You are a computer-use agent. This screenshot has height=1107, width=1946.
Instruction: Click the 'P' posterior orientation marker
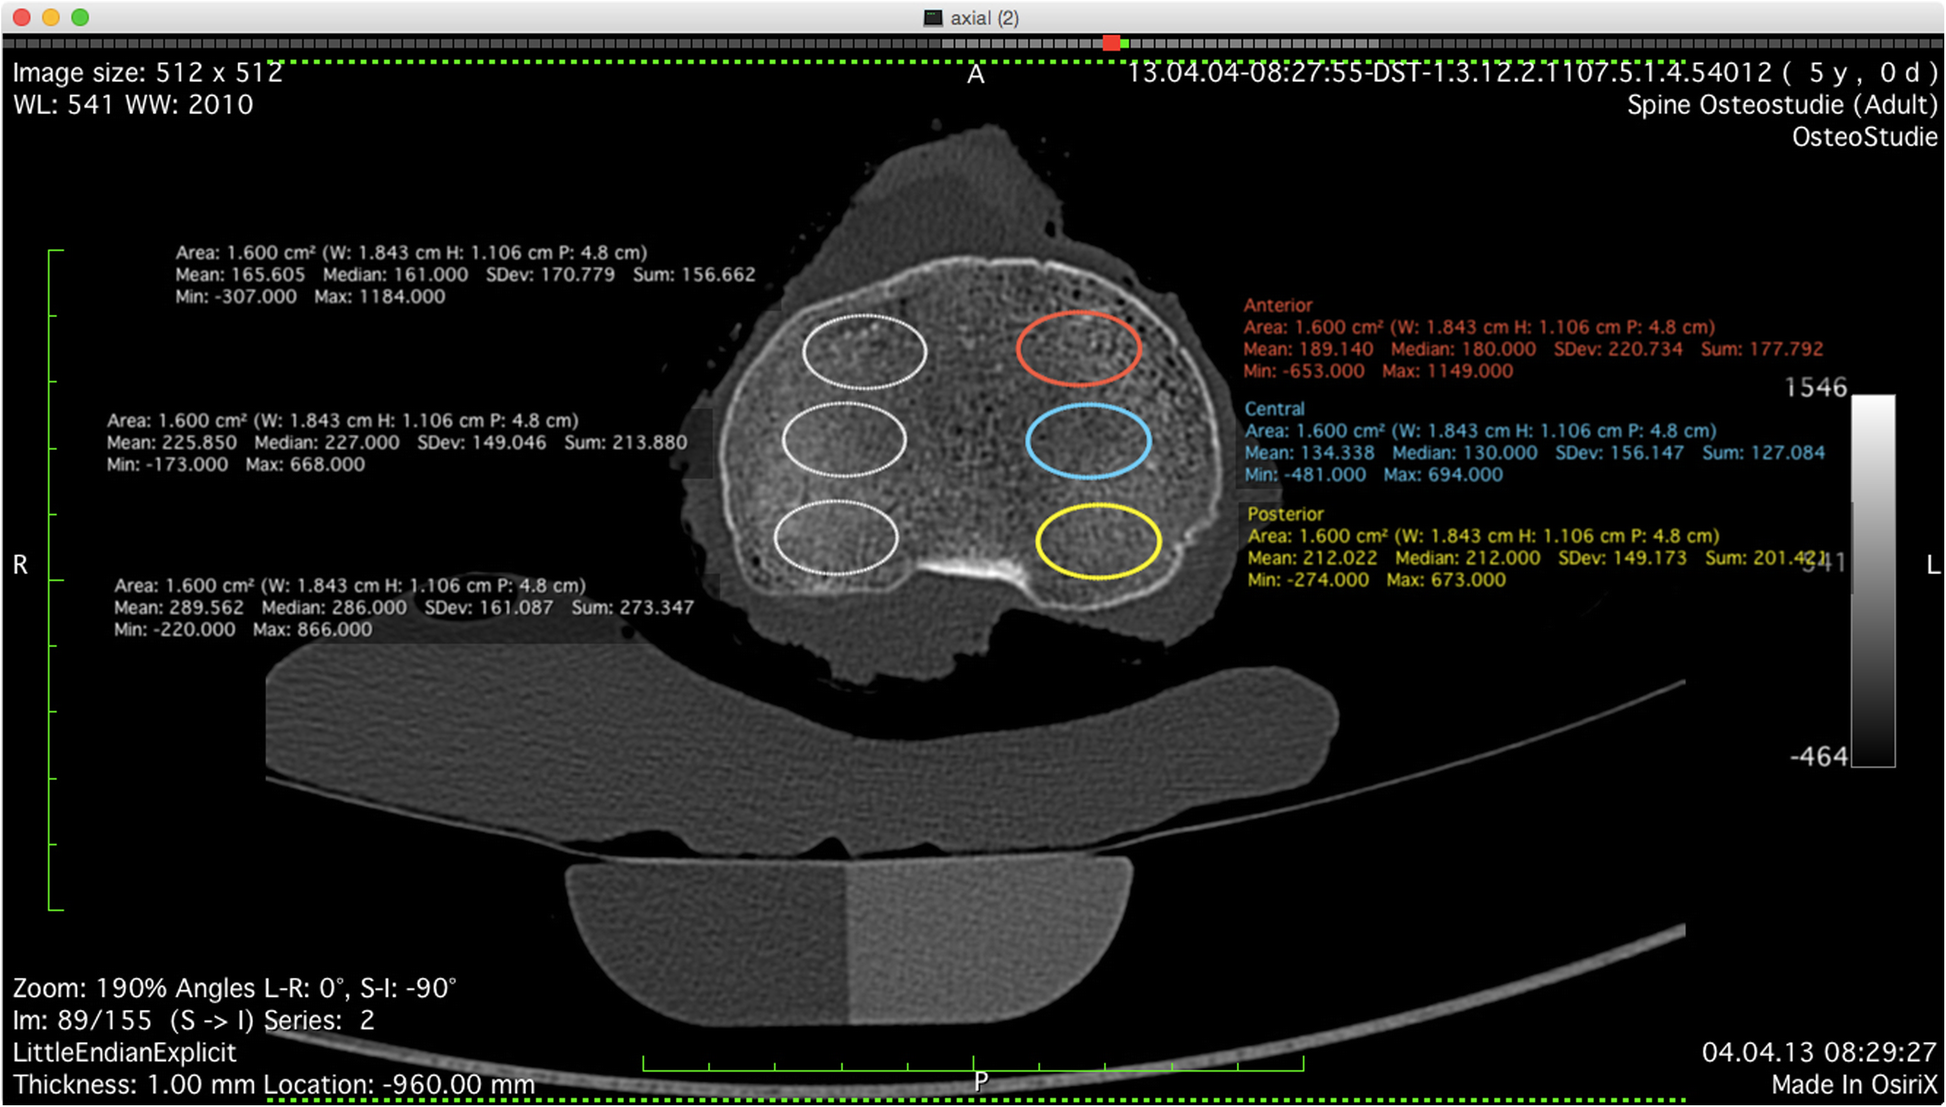(981, 1081)
